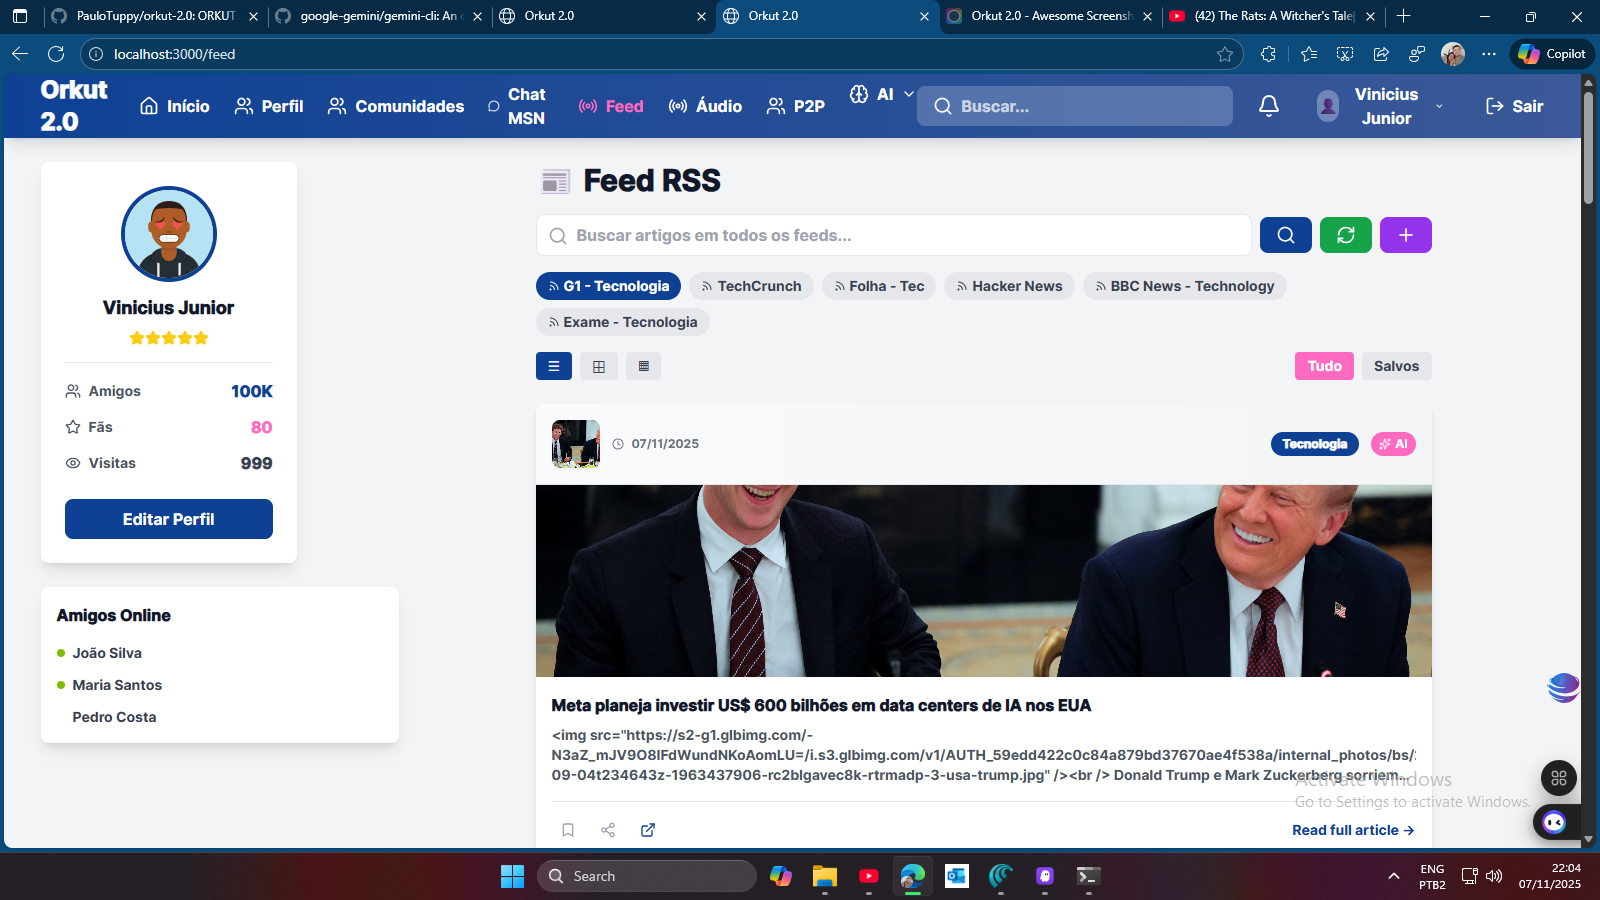Open the Perfil page
This screenshot has width=1600, height=900.
268,106
